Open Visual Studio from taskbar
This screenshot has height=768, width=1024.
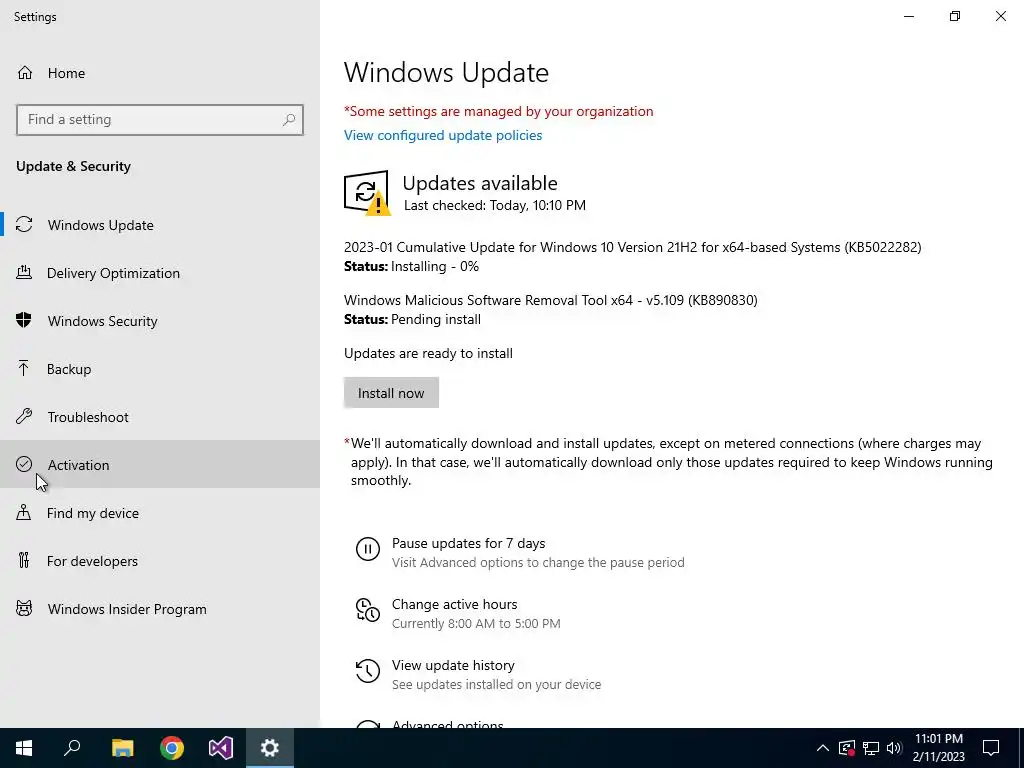click(x=221, y=748)
